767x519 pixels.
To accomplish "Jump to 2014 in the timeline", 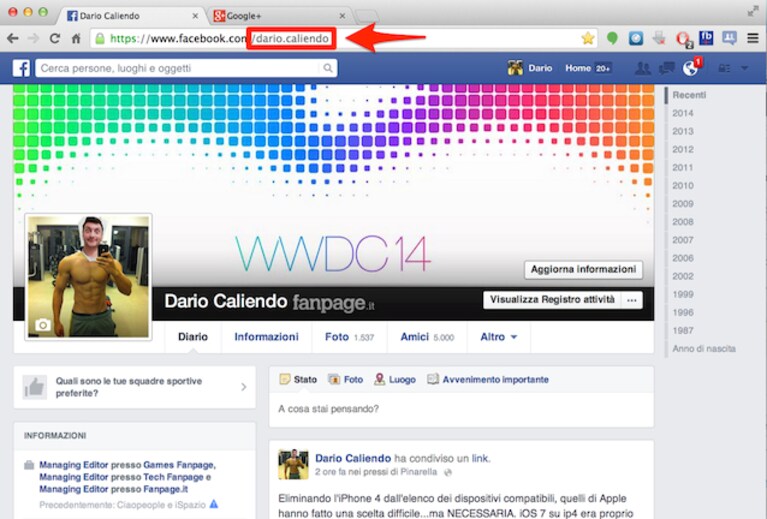I will pyautogui.click(x=682, y=113).
